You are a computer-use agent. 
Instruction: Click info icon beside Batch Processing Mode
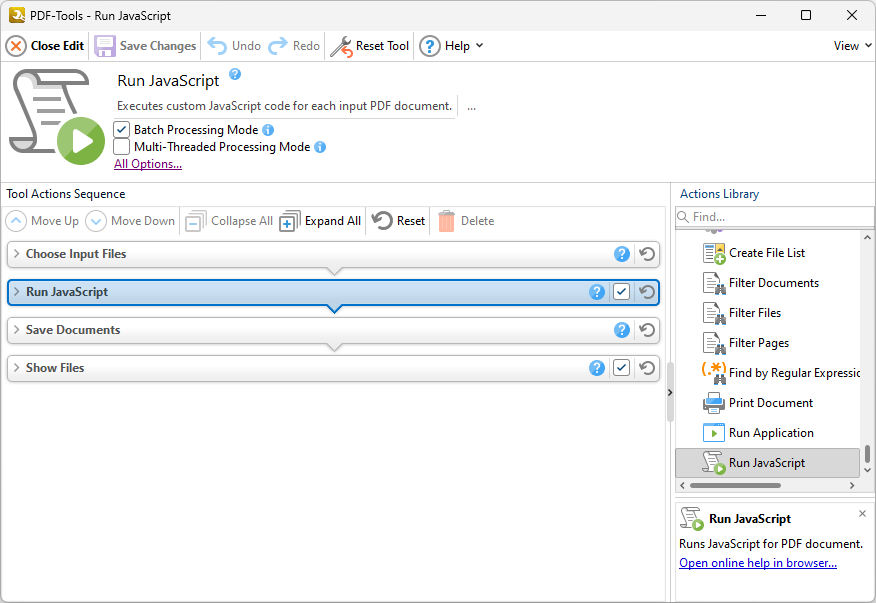point(268,130)
